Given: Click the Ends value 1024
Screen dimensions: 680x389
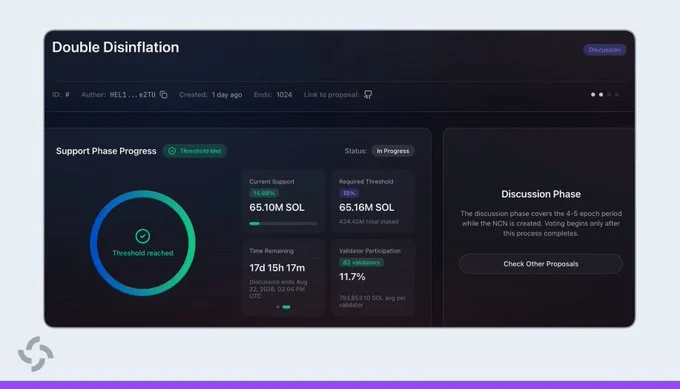Looking at the screenshot, I should click(x=284, y=95).
